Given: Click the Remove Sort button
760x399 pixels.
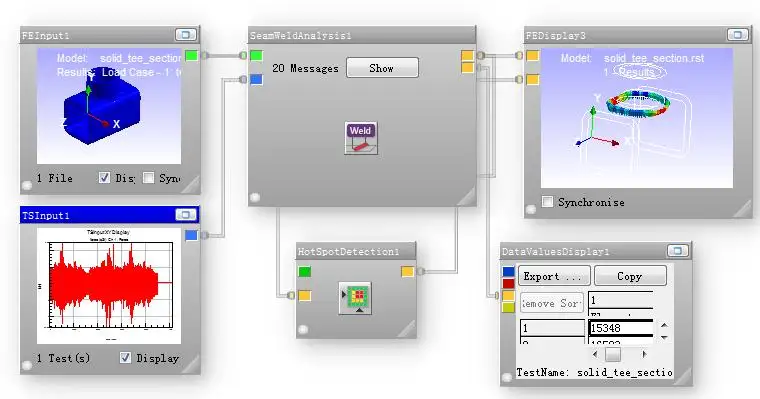Looking at the screenshot, I should (552, 303).
